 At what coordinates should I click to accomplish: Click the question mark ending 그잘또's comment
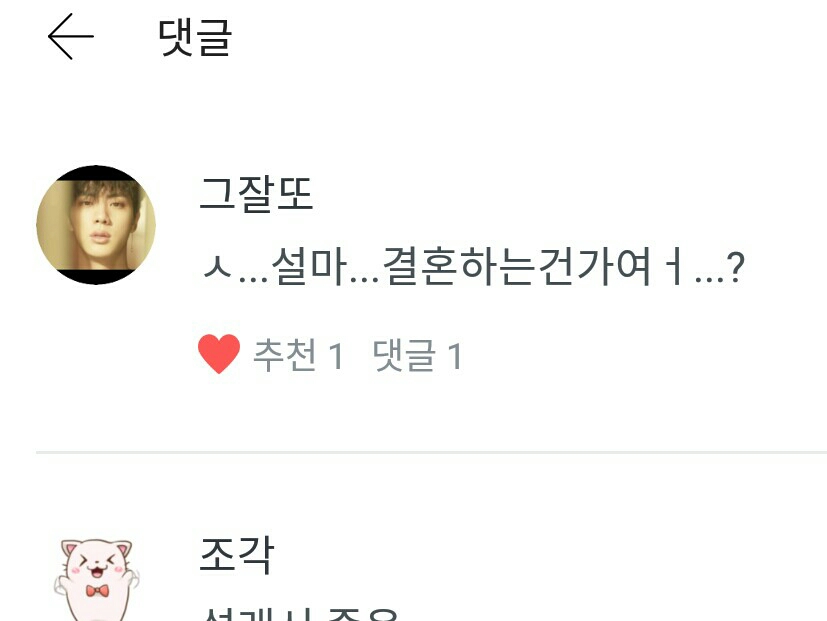click(735, 267)
